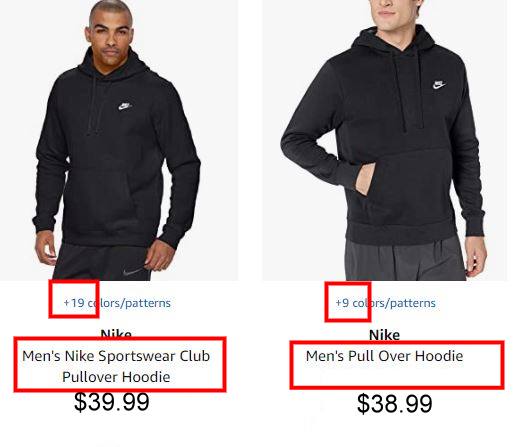Click the right model's hand in pocket
Screen dimensions: 516x447
pos(364,180)
